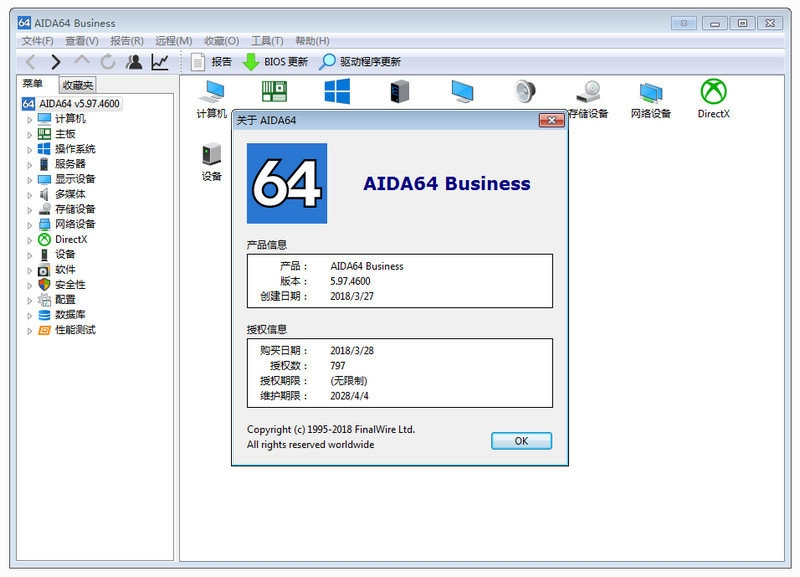Viewport: 800px width, 577px height.
Task: Click the 64 logo in About dialog
Action: [x=287, y=183]
